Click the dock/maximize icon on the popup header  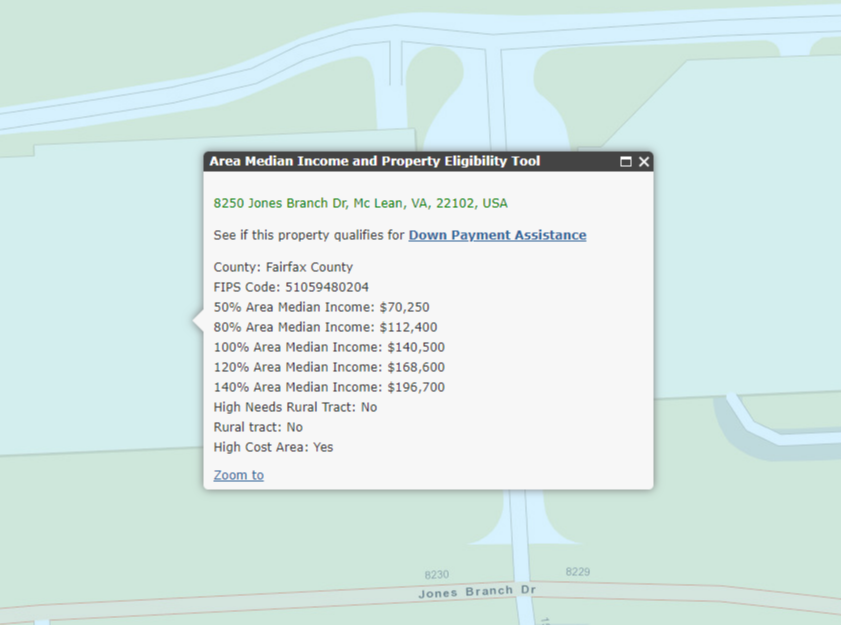626,161
